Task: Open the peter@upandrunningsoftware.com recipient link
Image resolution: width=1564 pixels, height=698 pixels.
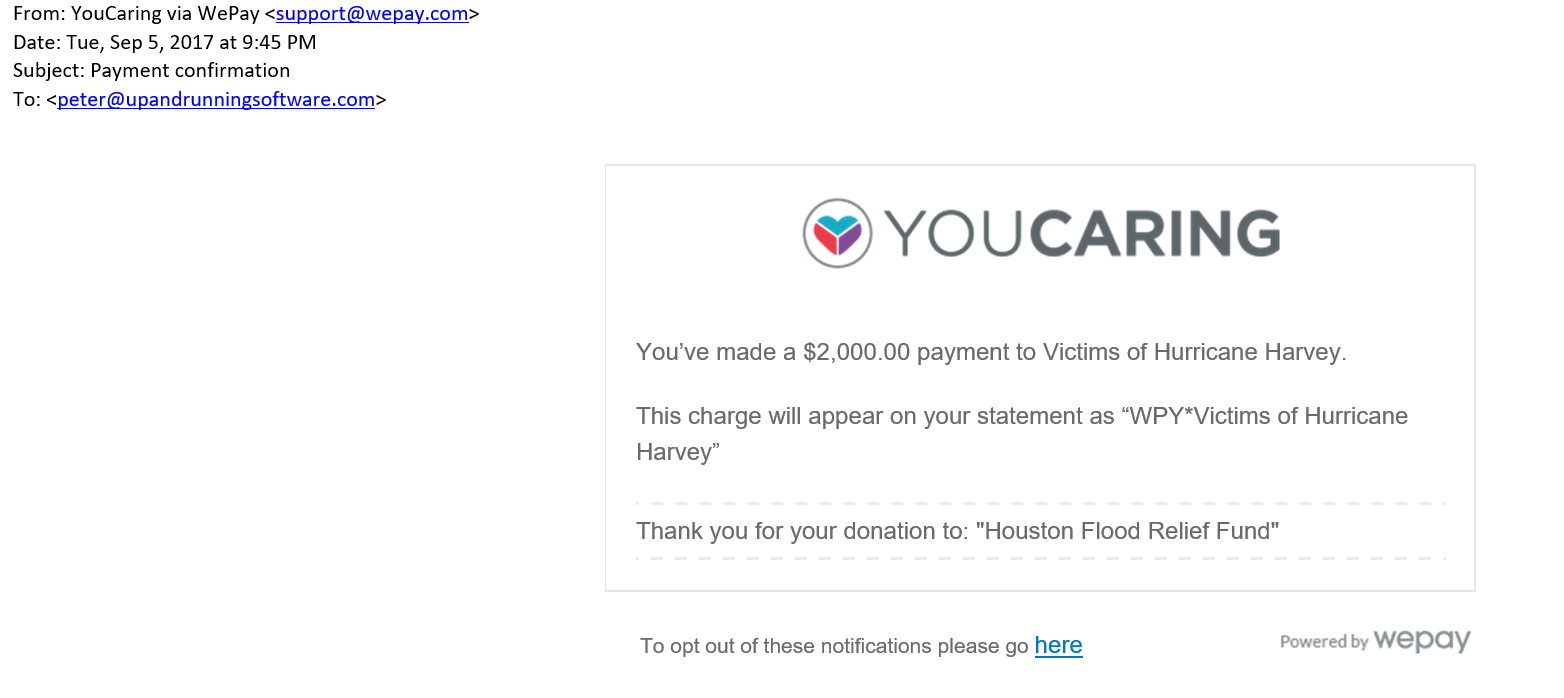Action: [216, 99]
